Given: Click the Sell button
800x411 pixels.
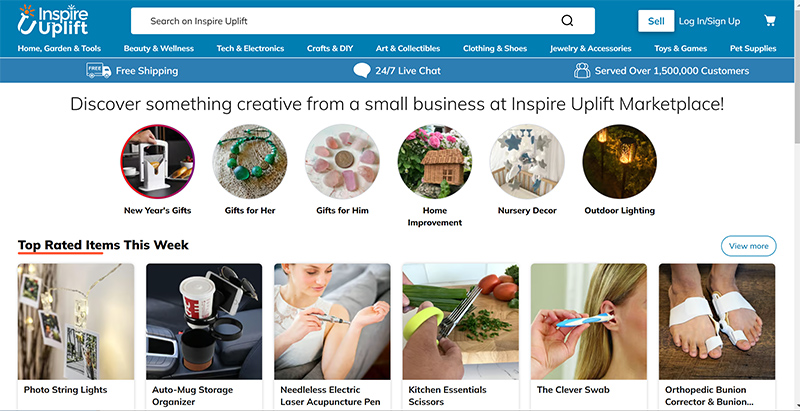Looking at the screenshot, I should coord(656,21).
